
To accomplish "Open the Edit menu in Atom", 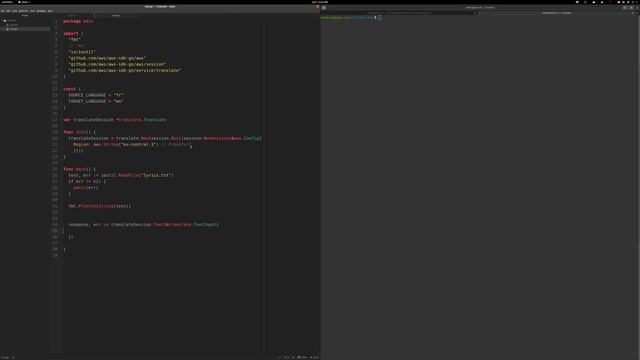I will click(8, 11).
